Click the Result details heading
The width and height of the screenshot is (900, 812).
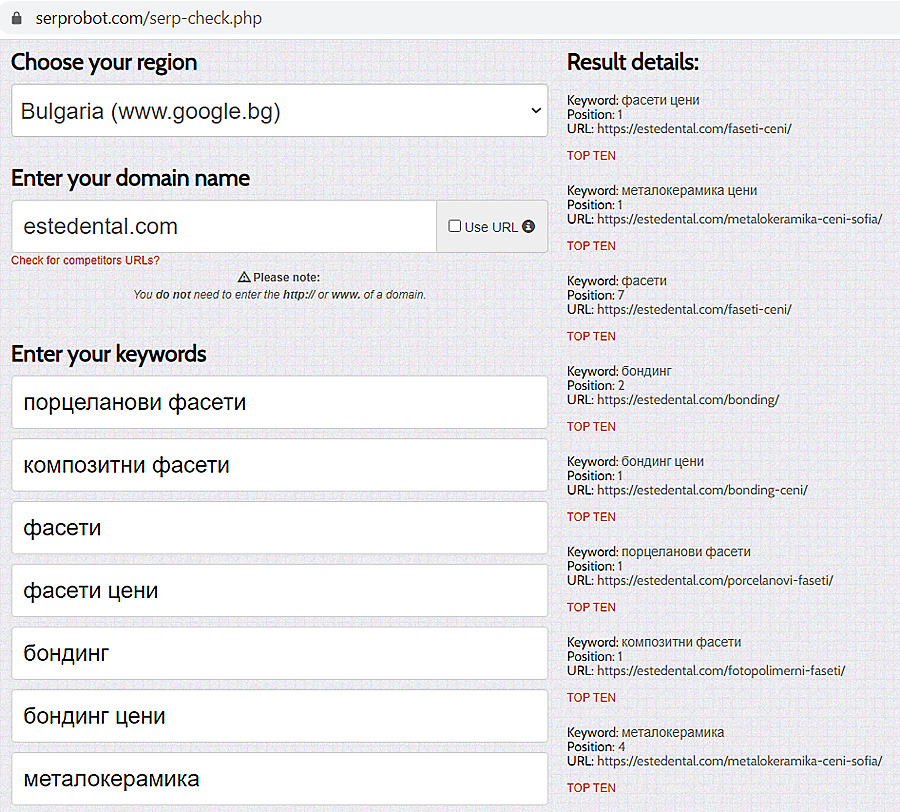633,62
